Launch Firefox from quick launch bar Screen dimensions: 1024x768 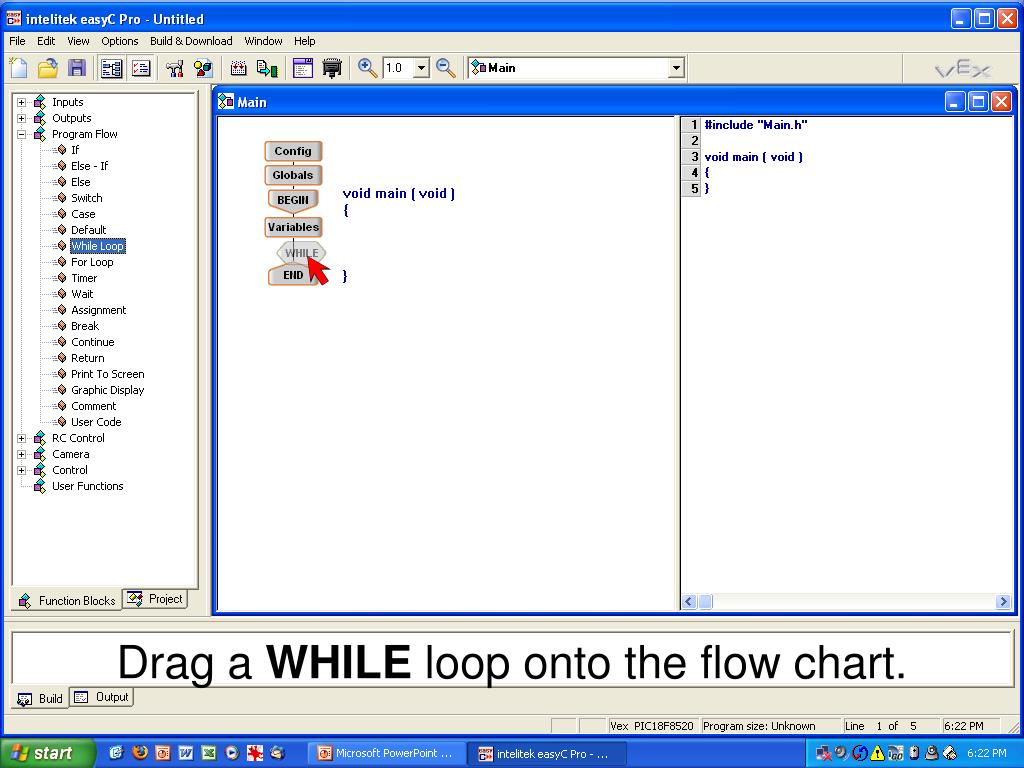click(x=140, y=753)
